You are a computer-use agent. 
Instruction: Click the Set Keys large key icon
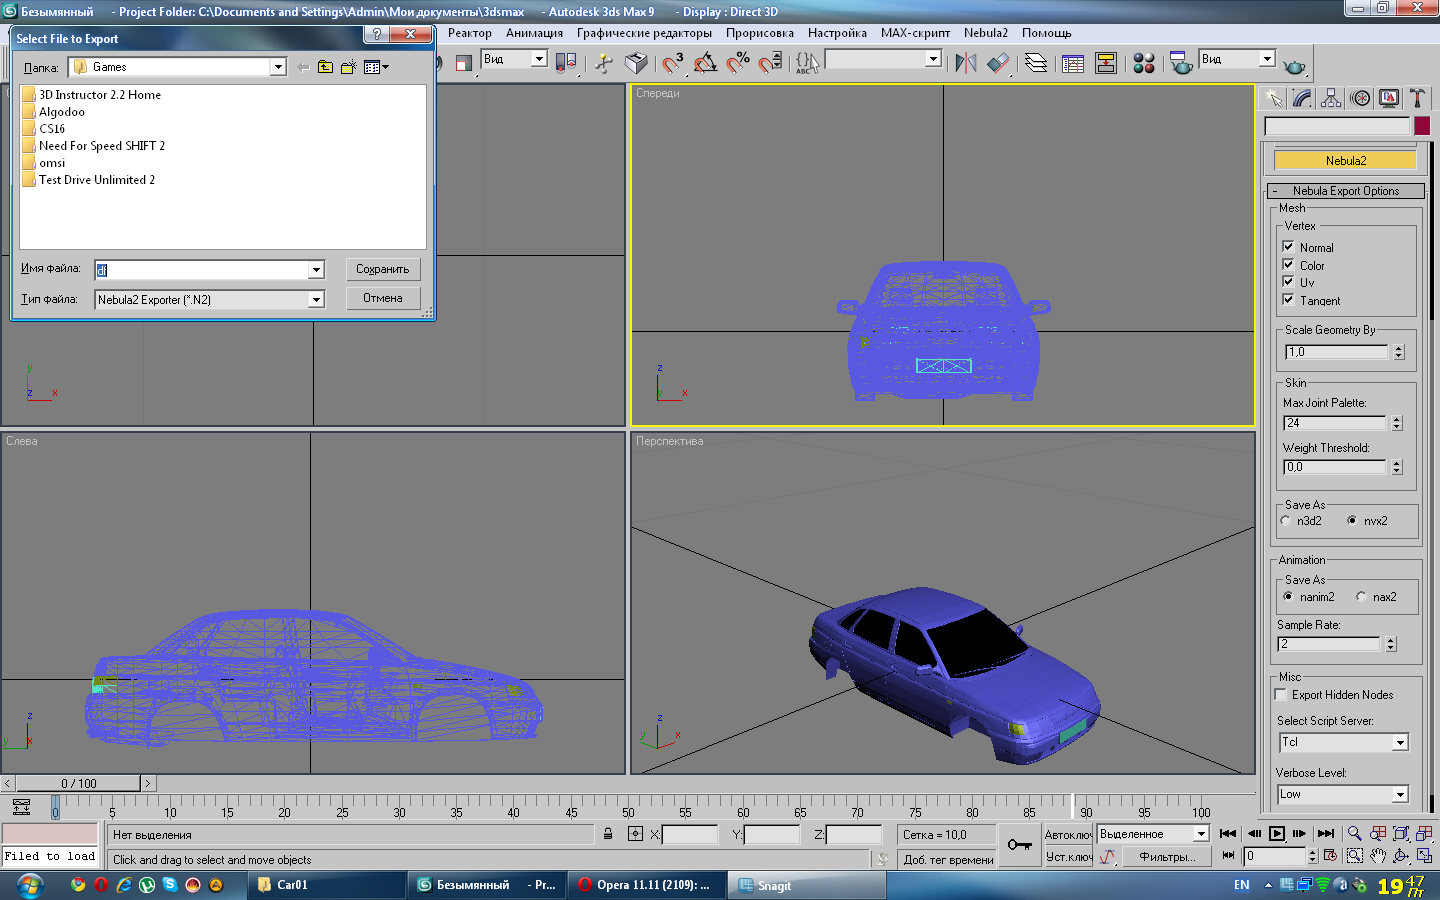click(x=1019, y=845)
